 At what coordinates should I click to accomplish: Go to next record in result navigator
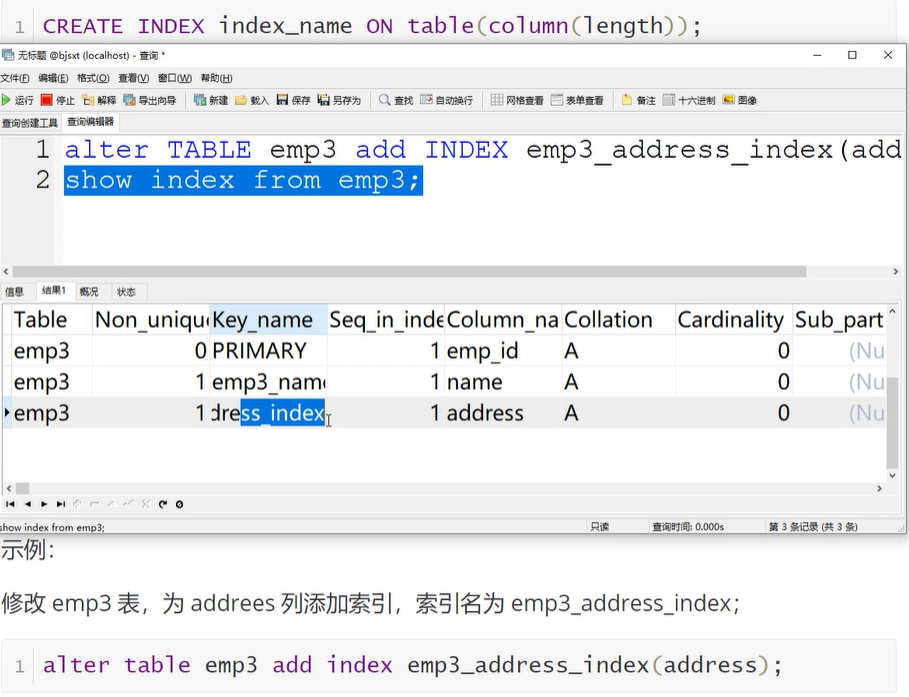44,504
